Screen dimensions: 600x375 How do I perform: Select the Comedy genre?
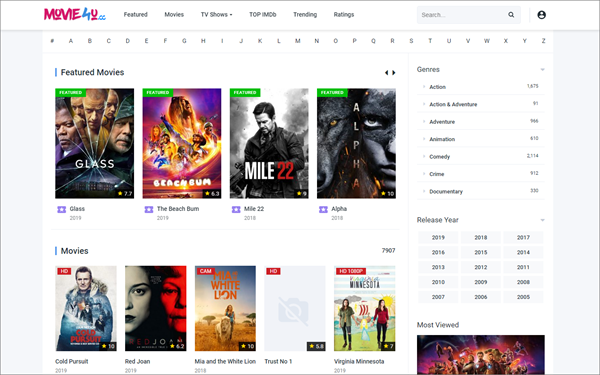(x=439, y=157)
